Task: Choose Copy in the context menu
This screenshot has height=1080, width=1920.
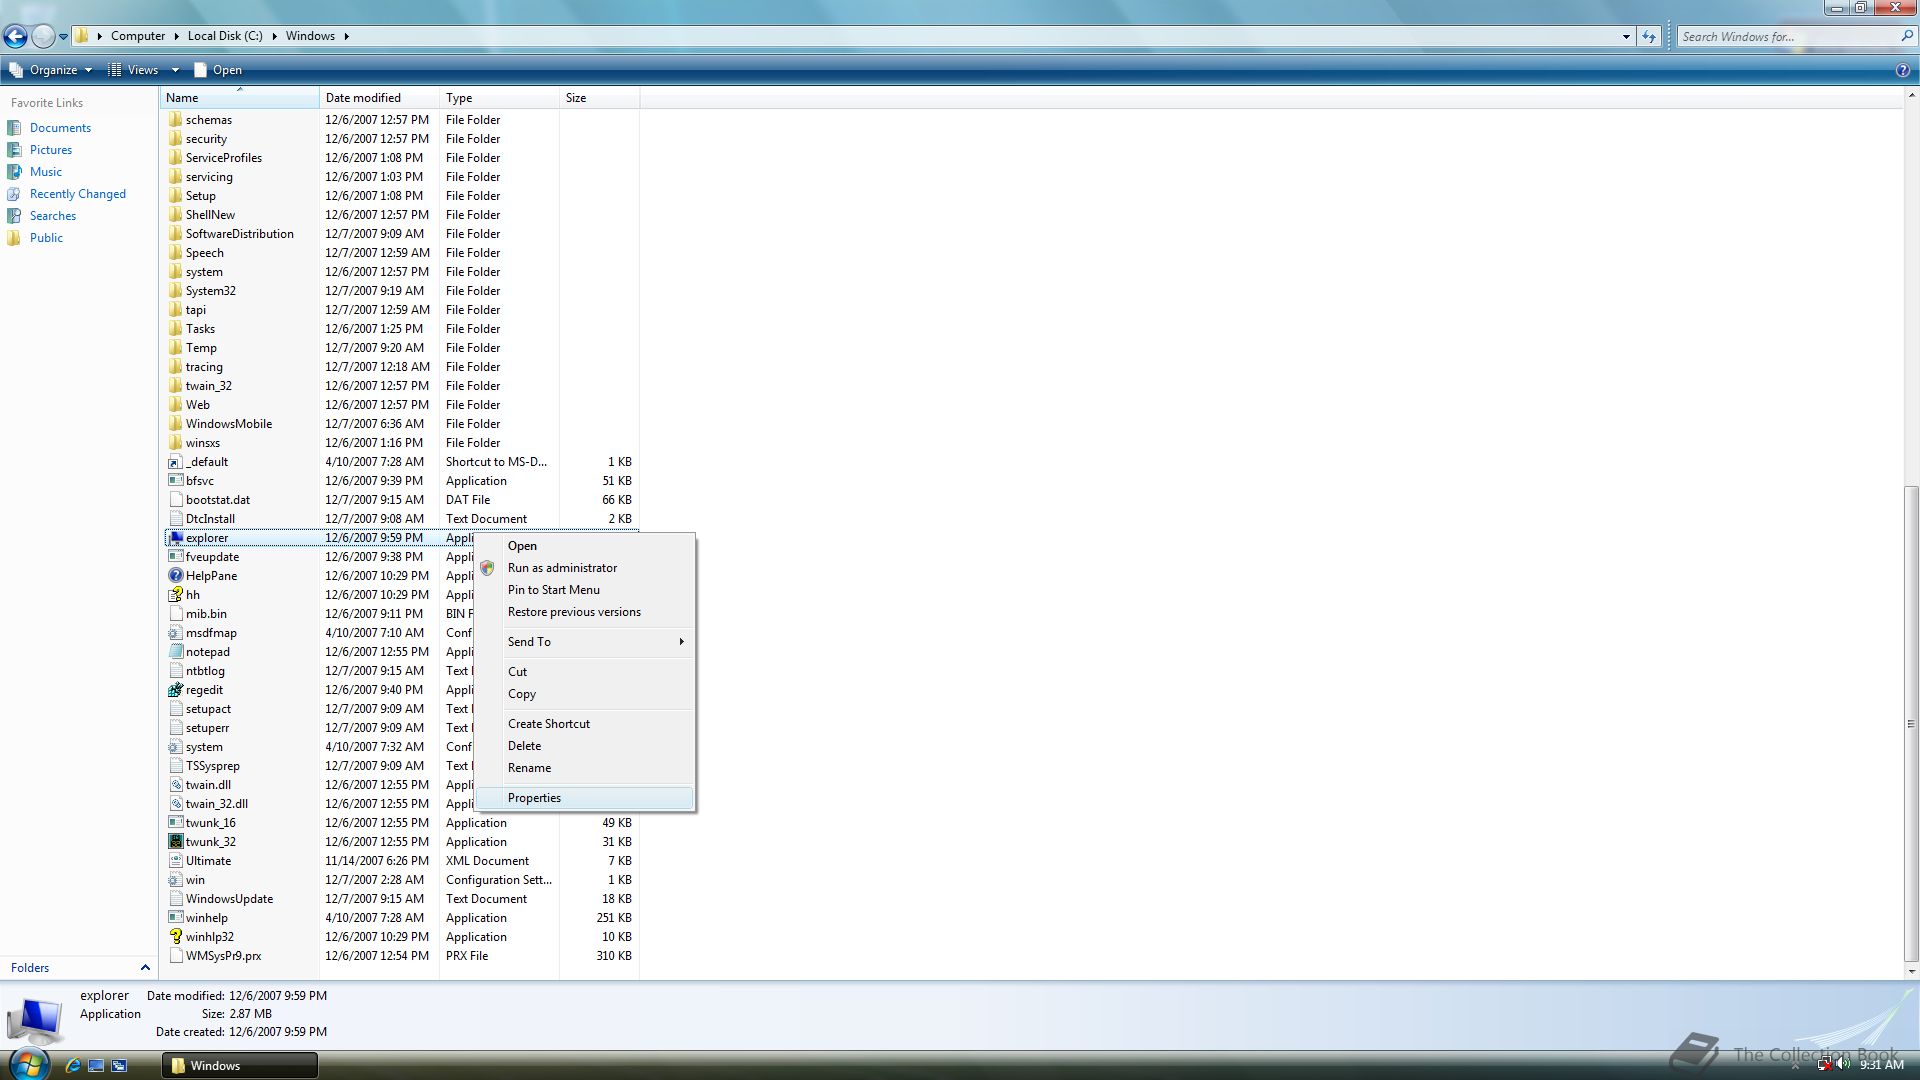Action: 585,694
